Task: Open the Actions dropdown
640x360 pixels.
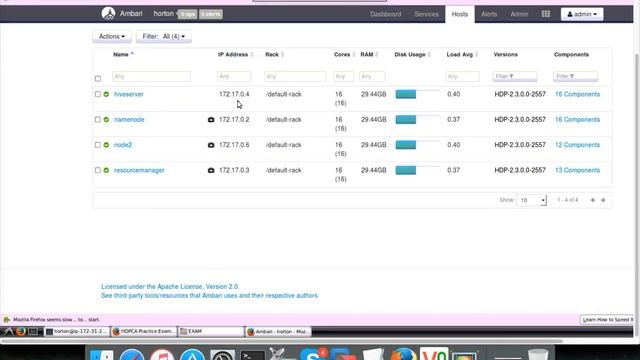Action: click(112, 36)
